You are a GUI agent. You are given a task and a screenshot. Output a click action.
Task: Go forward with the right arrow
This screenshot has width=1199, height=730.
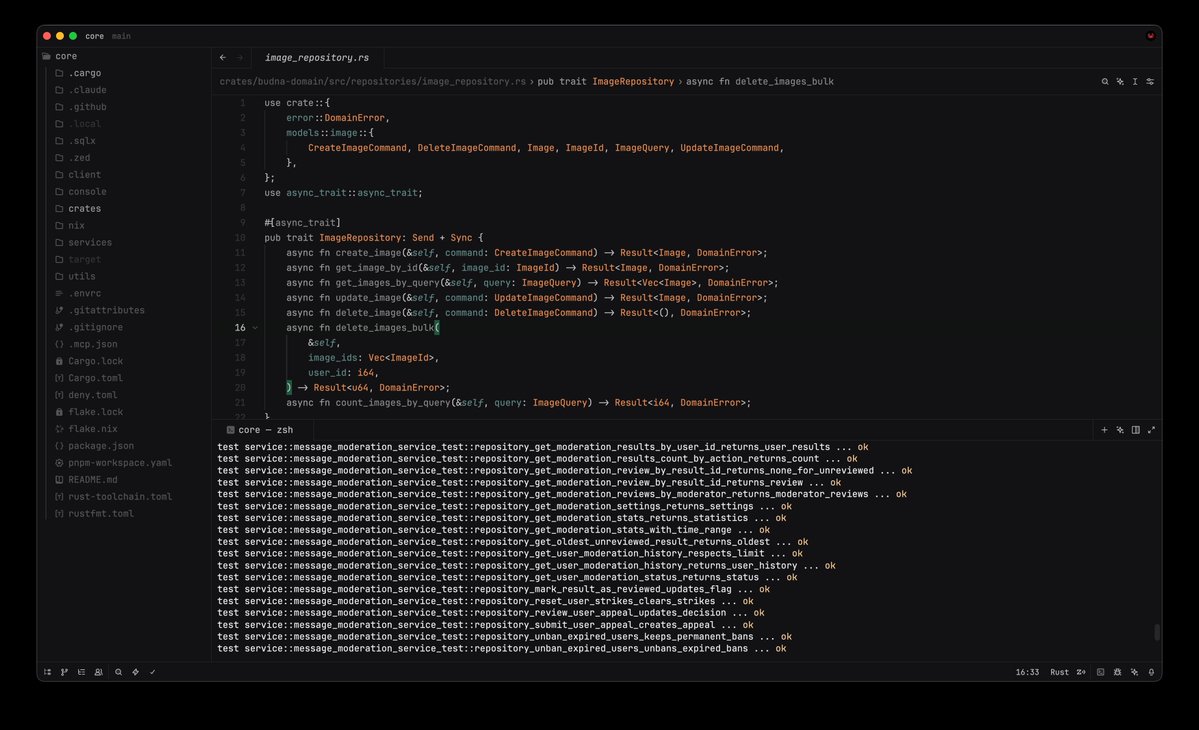[x=239, y=57]
